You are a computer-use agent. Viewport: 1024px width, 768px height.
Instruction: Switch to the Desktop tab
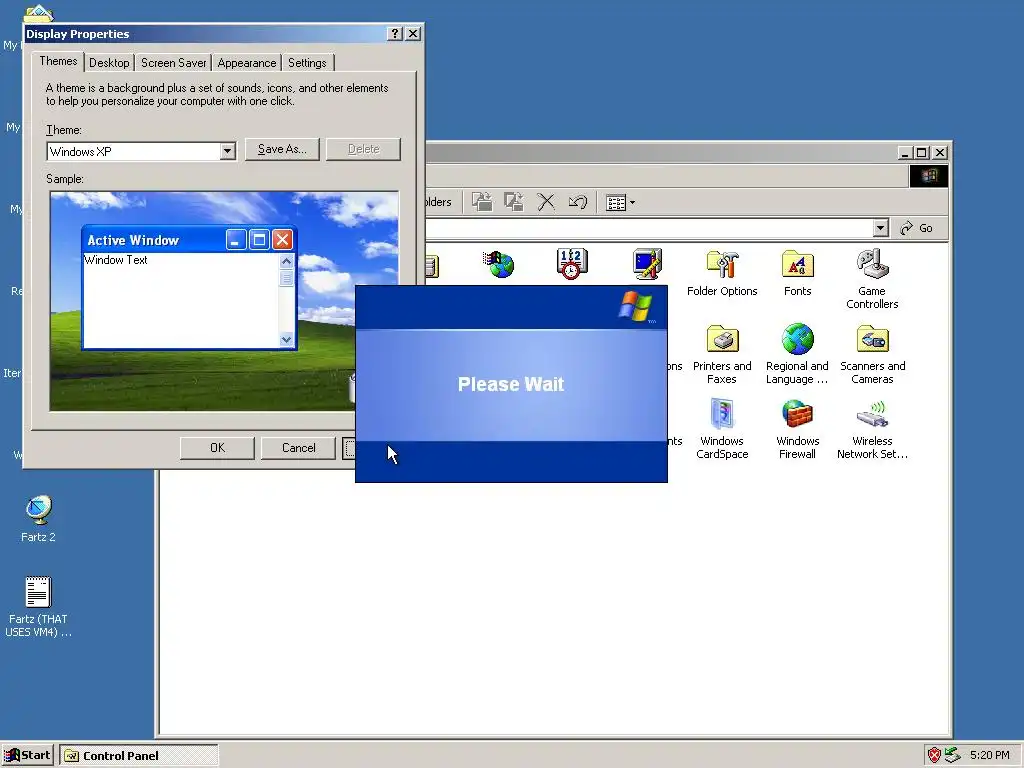(x=109, y=63)
